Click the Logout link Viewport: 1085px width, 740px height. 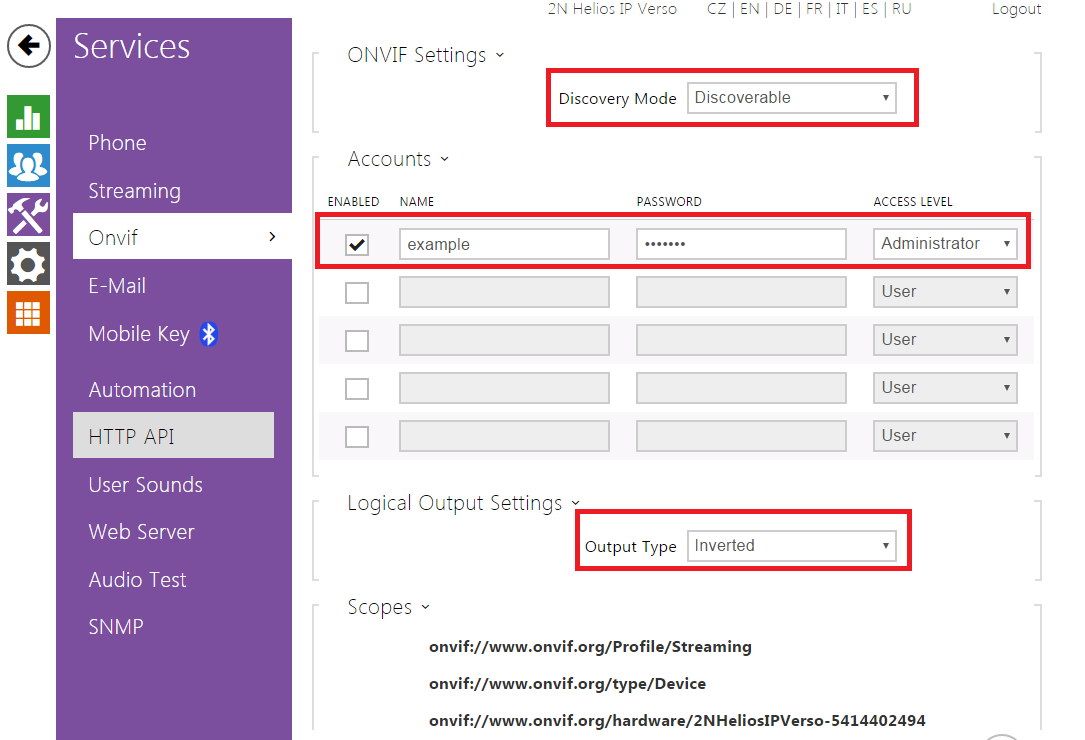click(1016, 9)
